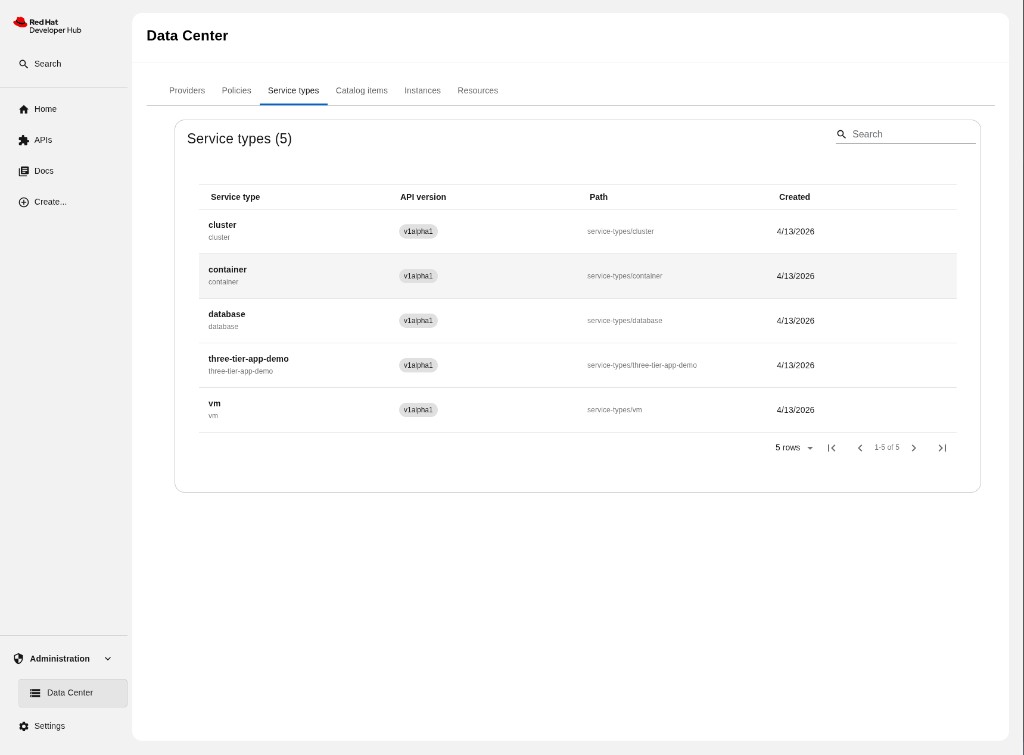Click the APIs puzzle piece icon
The height and width of the screenshot is (755, 1024).
(x=24, y=140)
